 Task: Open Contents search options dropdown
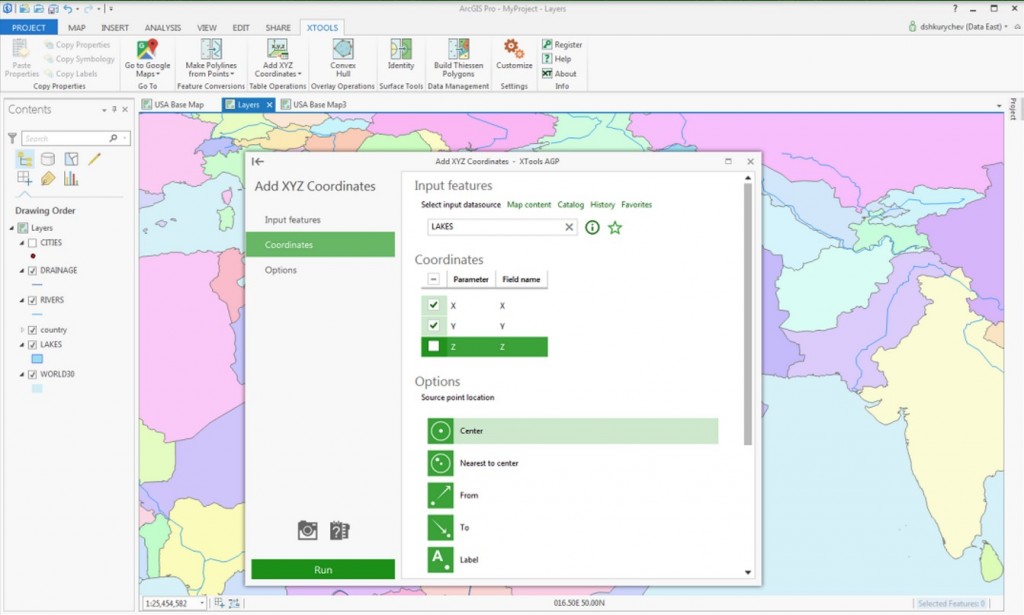pyautogui.click(x=125, y=138)
